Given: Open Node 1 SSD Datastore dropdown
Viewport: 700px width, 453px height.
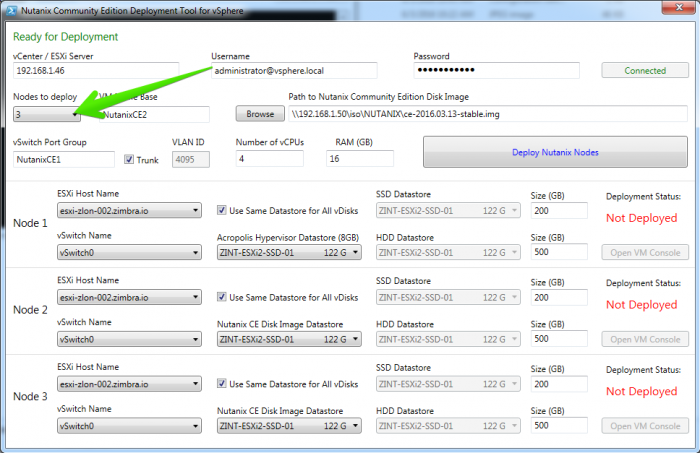Looking at the screenshot, I should (x=448, y=211).
